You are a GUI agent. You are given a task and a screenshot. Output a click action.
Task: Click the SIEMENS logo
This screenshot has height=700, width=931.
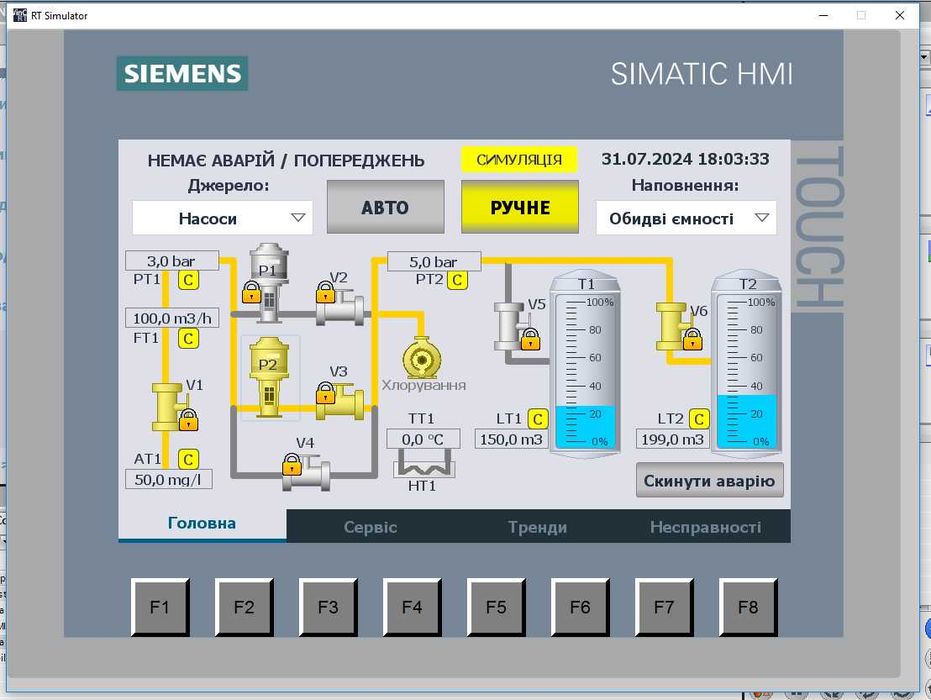click(182, 73)
